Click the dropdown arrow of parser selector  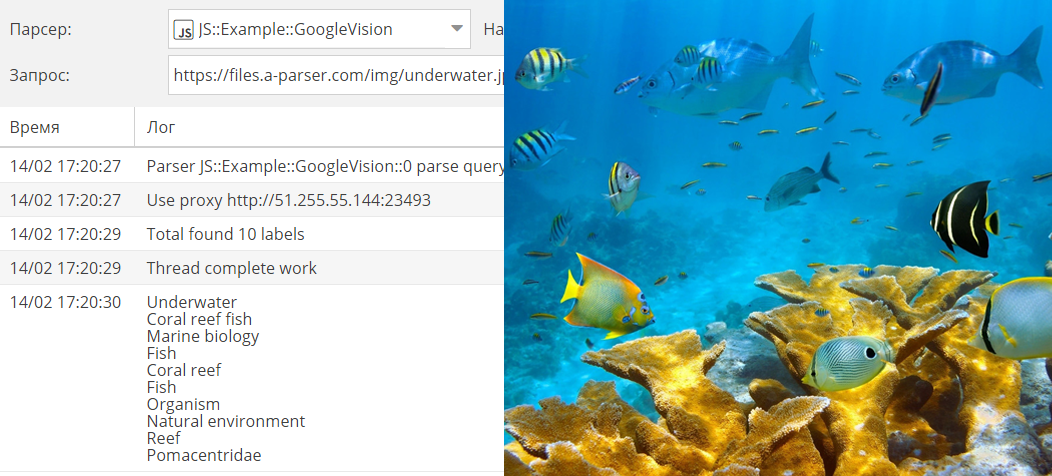pyautogui.click(x=456, y=29)
